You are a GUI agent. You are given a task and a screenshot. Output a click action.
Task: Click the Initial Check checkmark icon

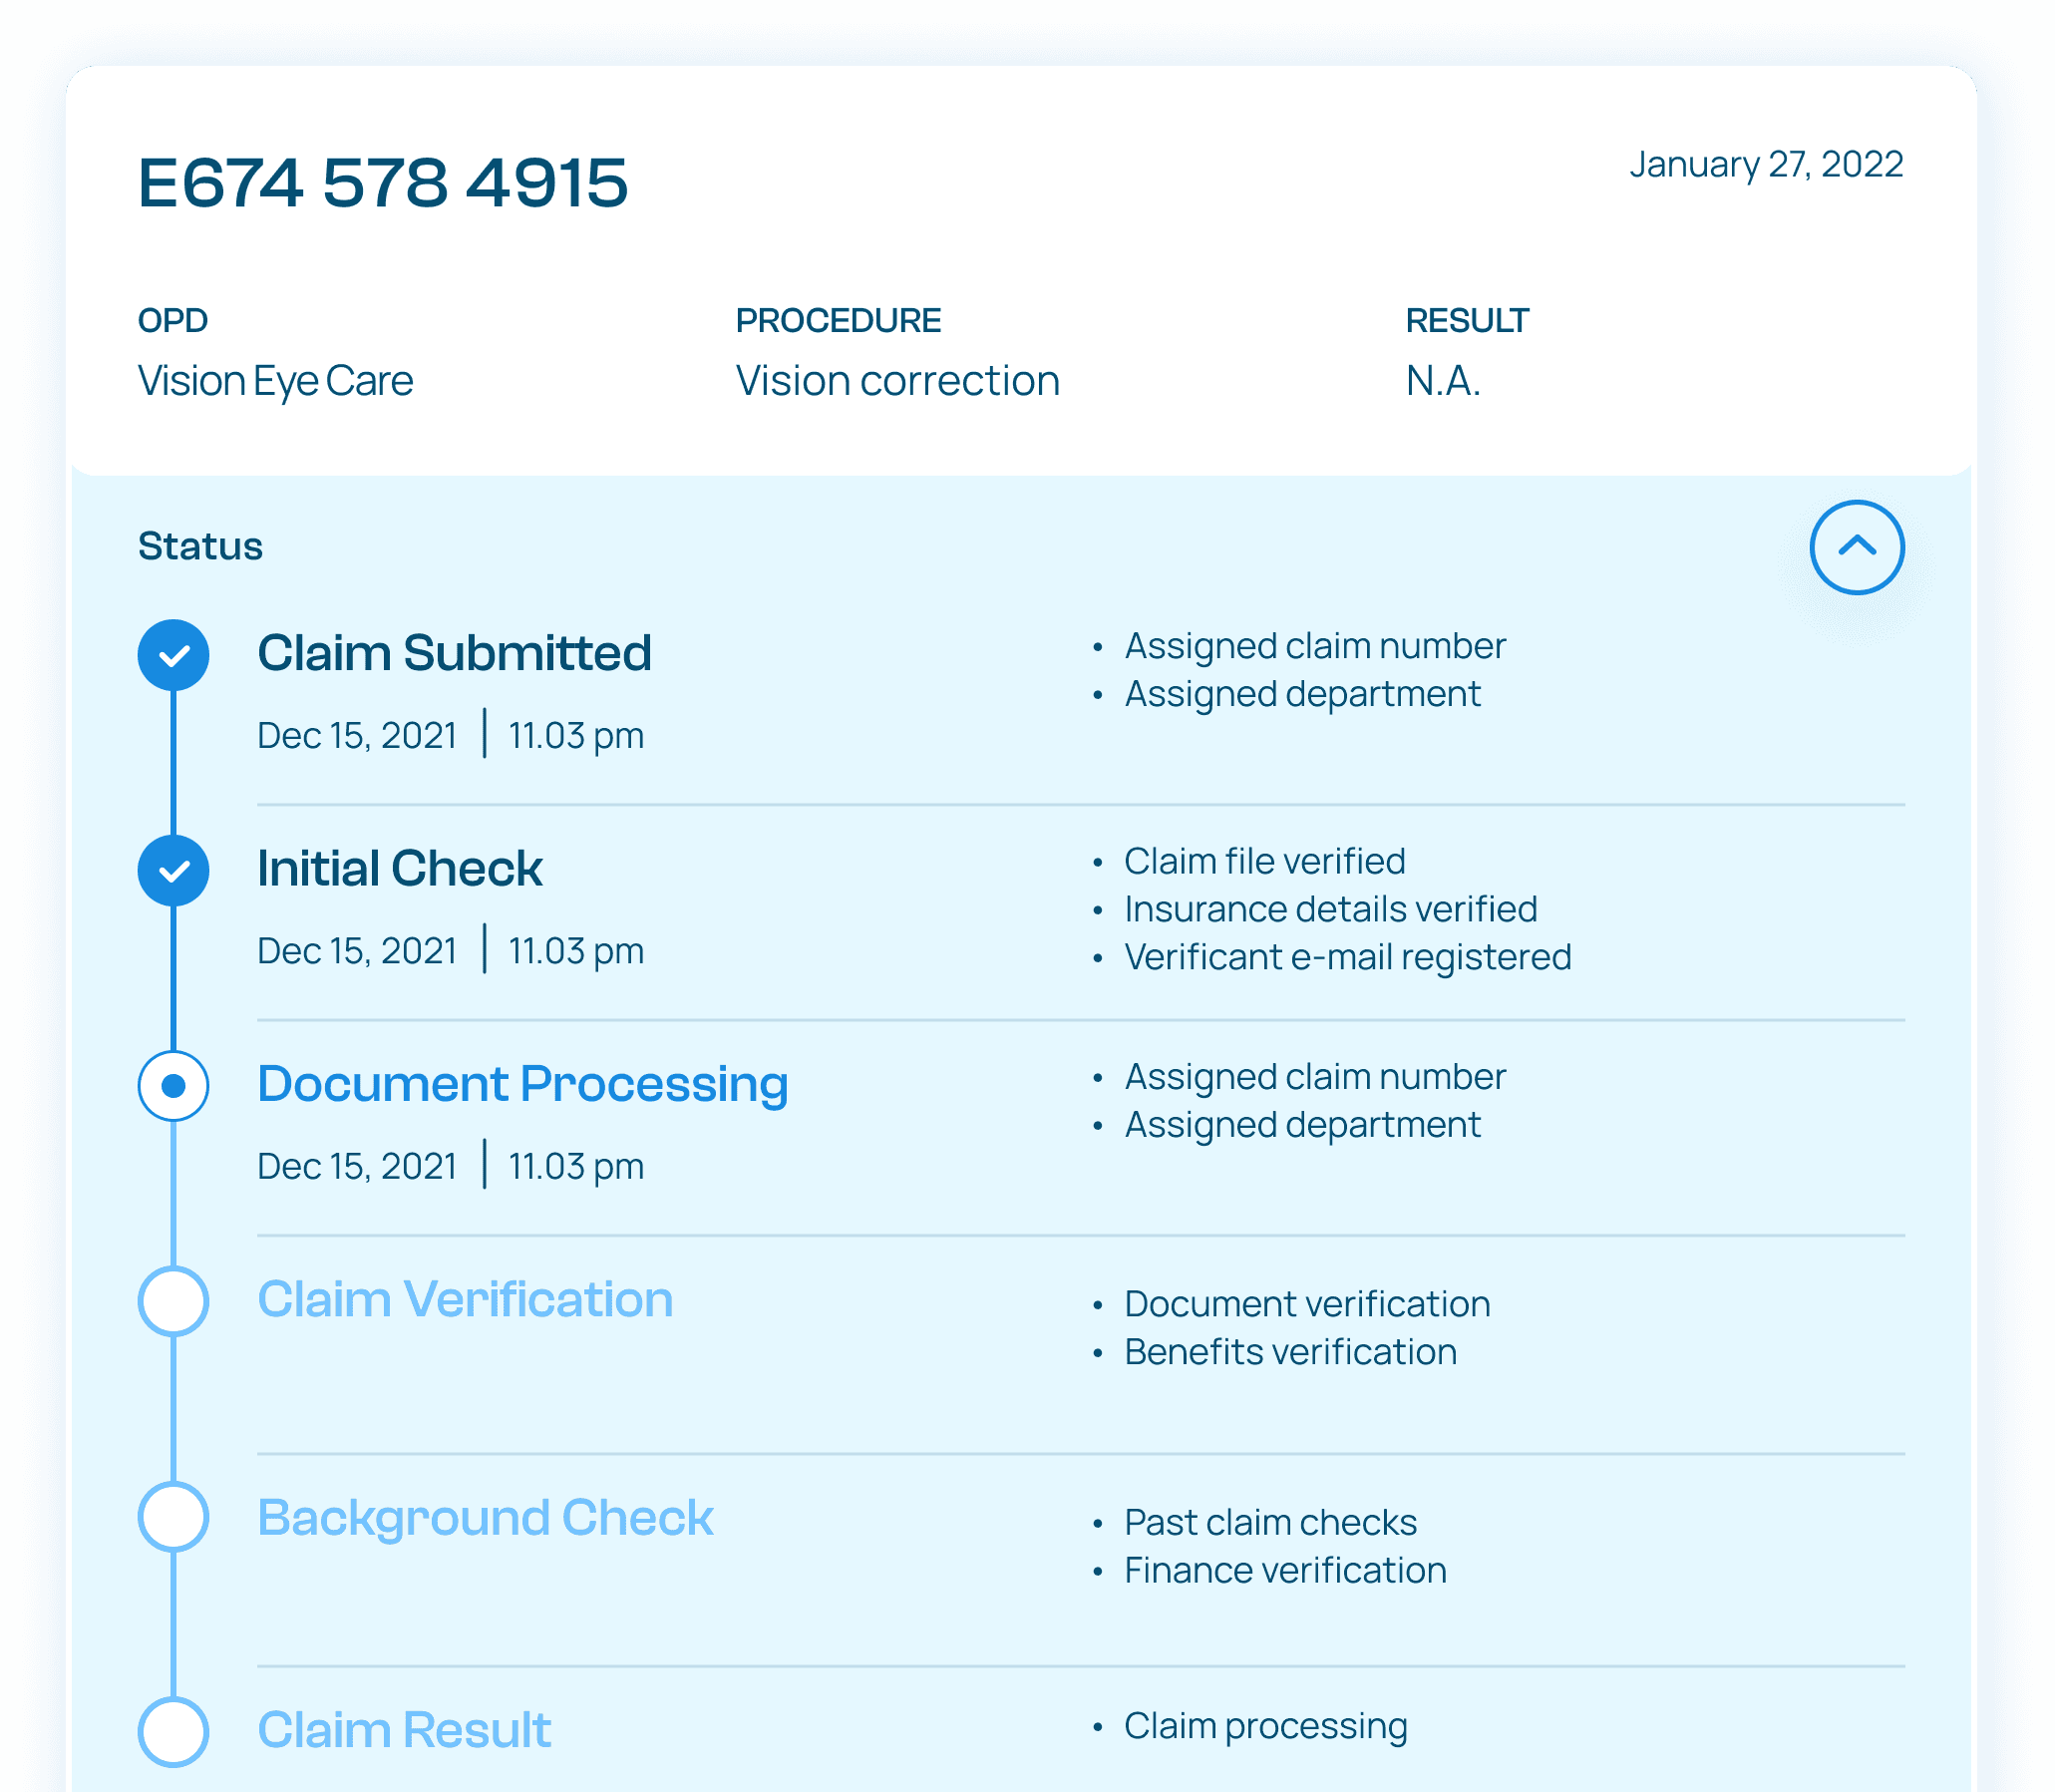[x=174, y=870]
